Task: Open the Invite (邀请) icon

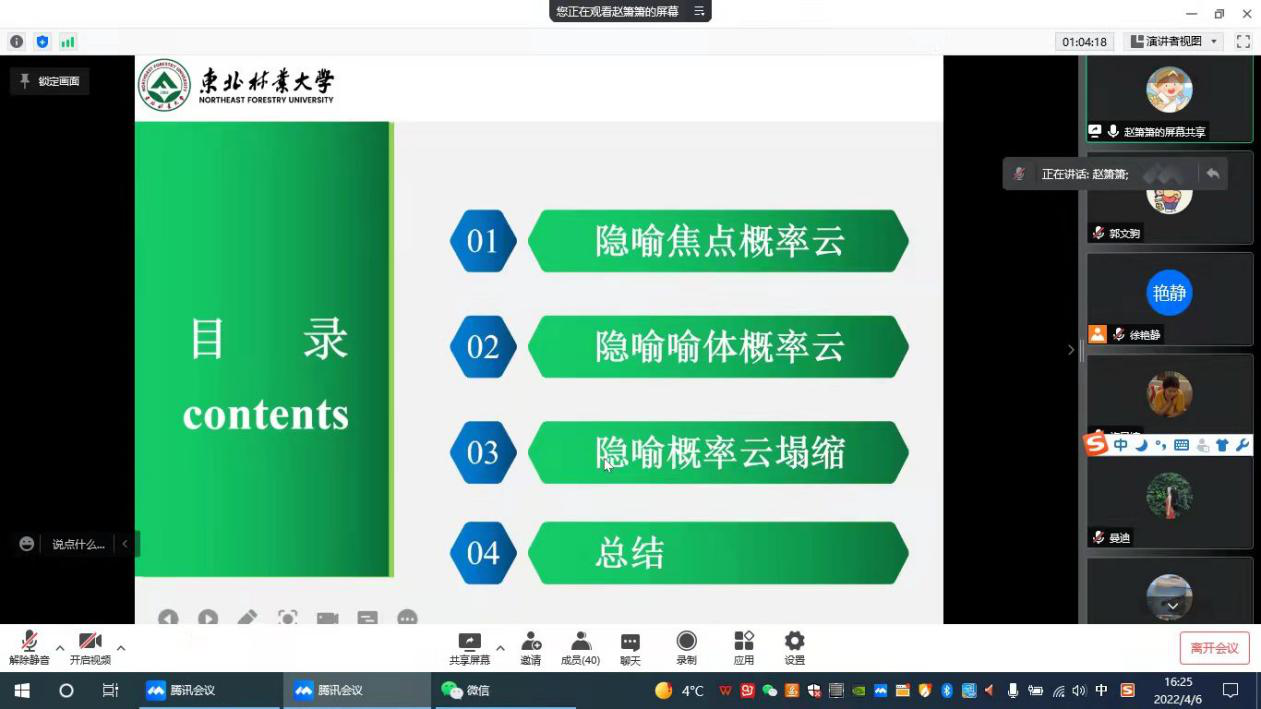Action: click(531, 648)
